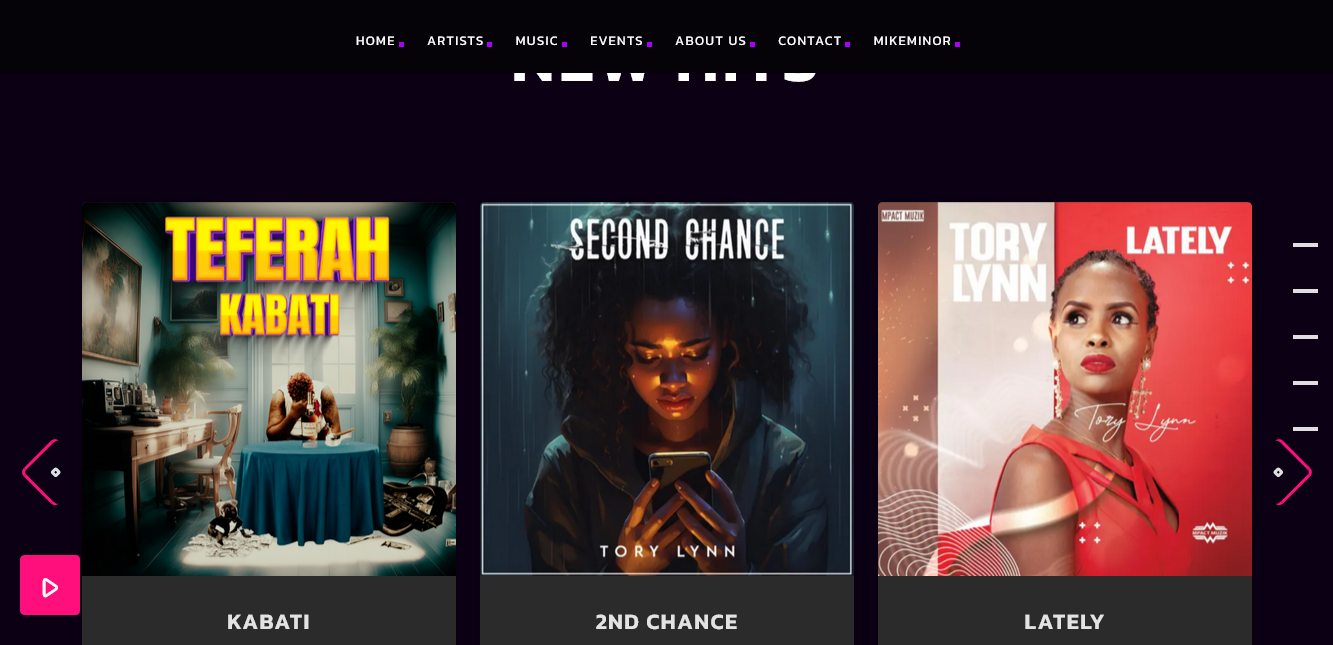
Task: Click the pink play button icon
Action: (x=50, y=585)
